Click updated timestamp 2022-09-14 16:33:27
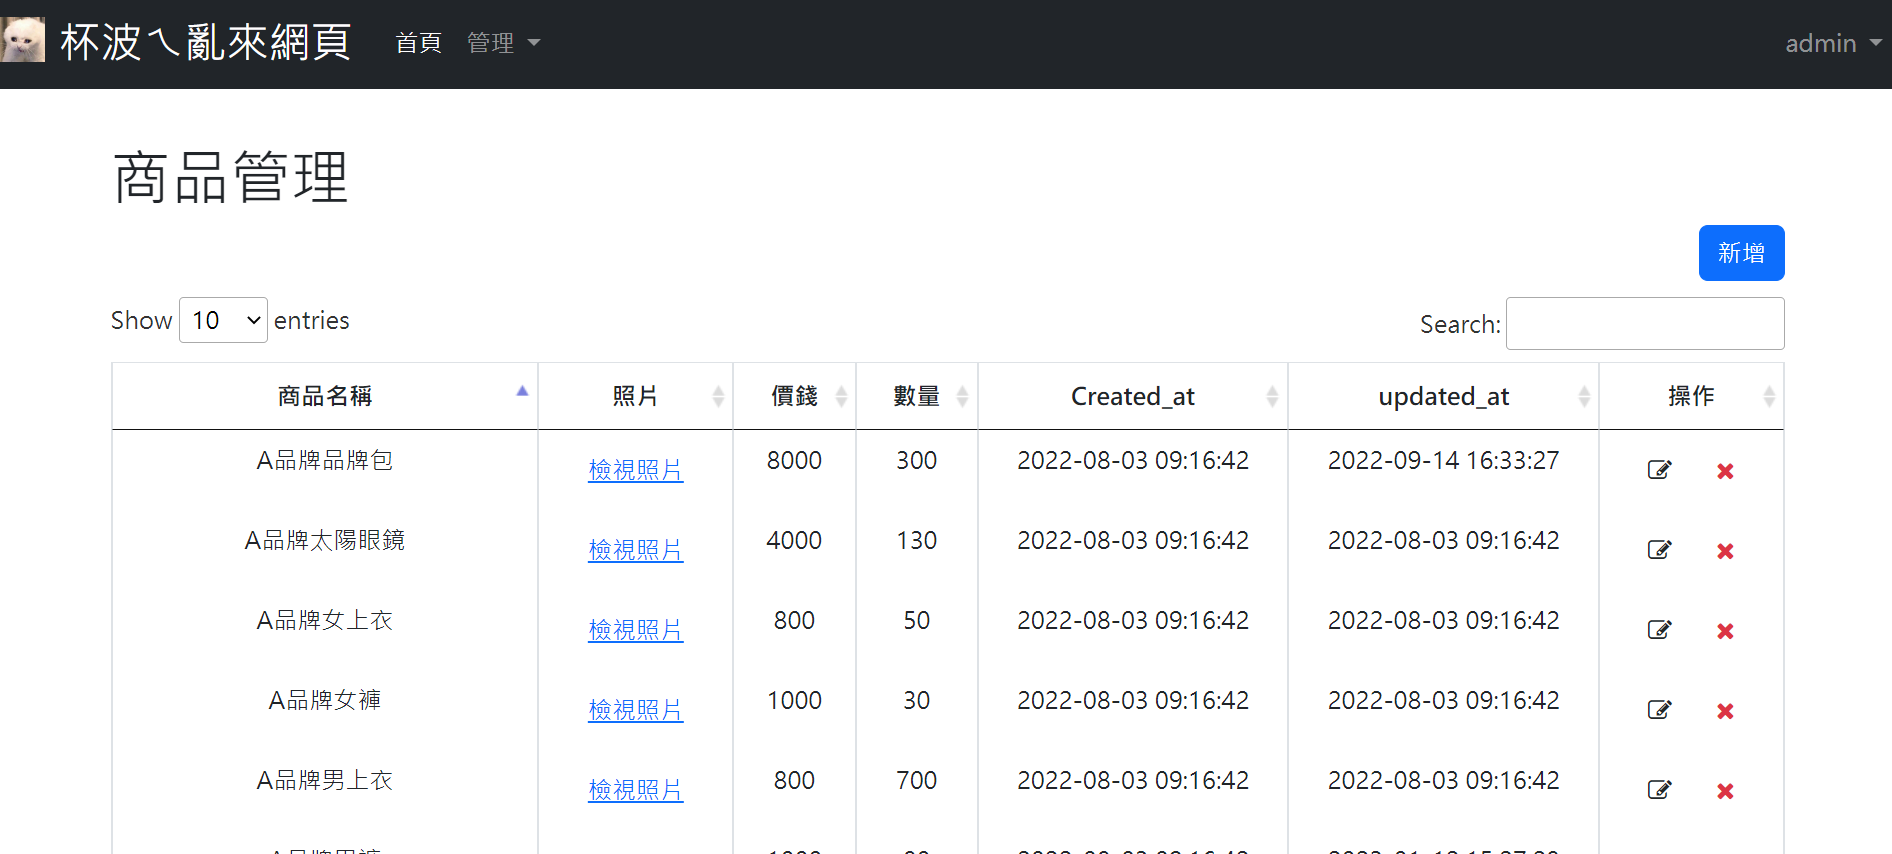1892x854 pixels. [x=1443, y=460]
